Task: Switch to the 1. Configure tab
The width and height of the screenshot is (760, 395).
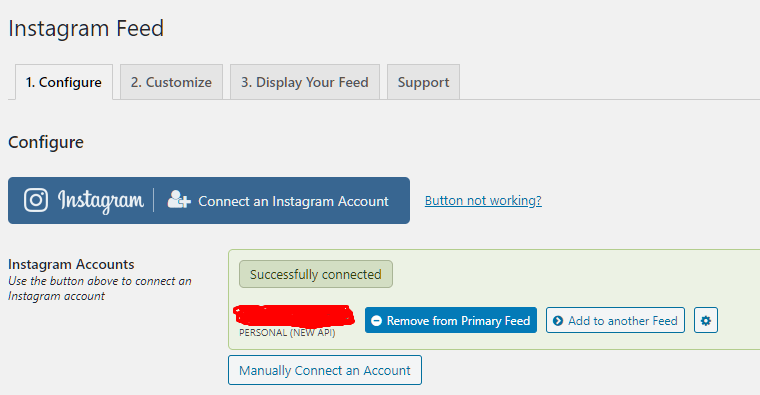Action: click(x=64, y=82)
